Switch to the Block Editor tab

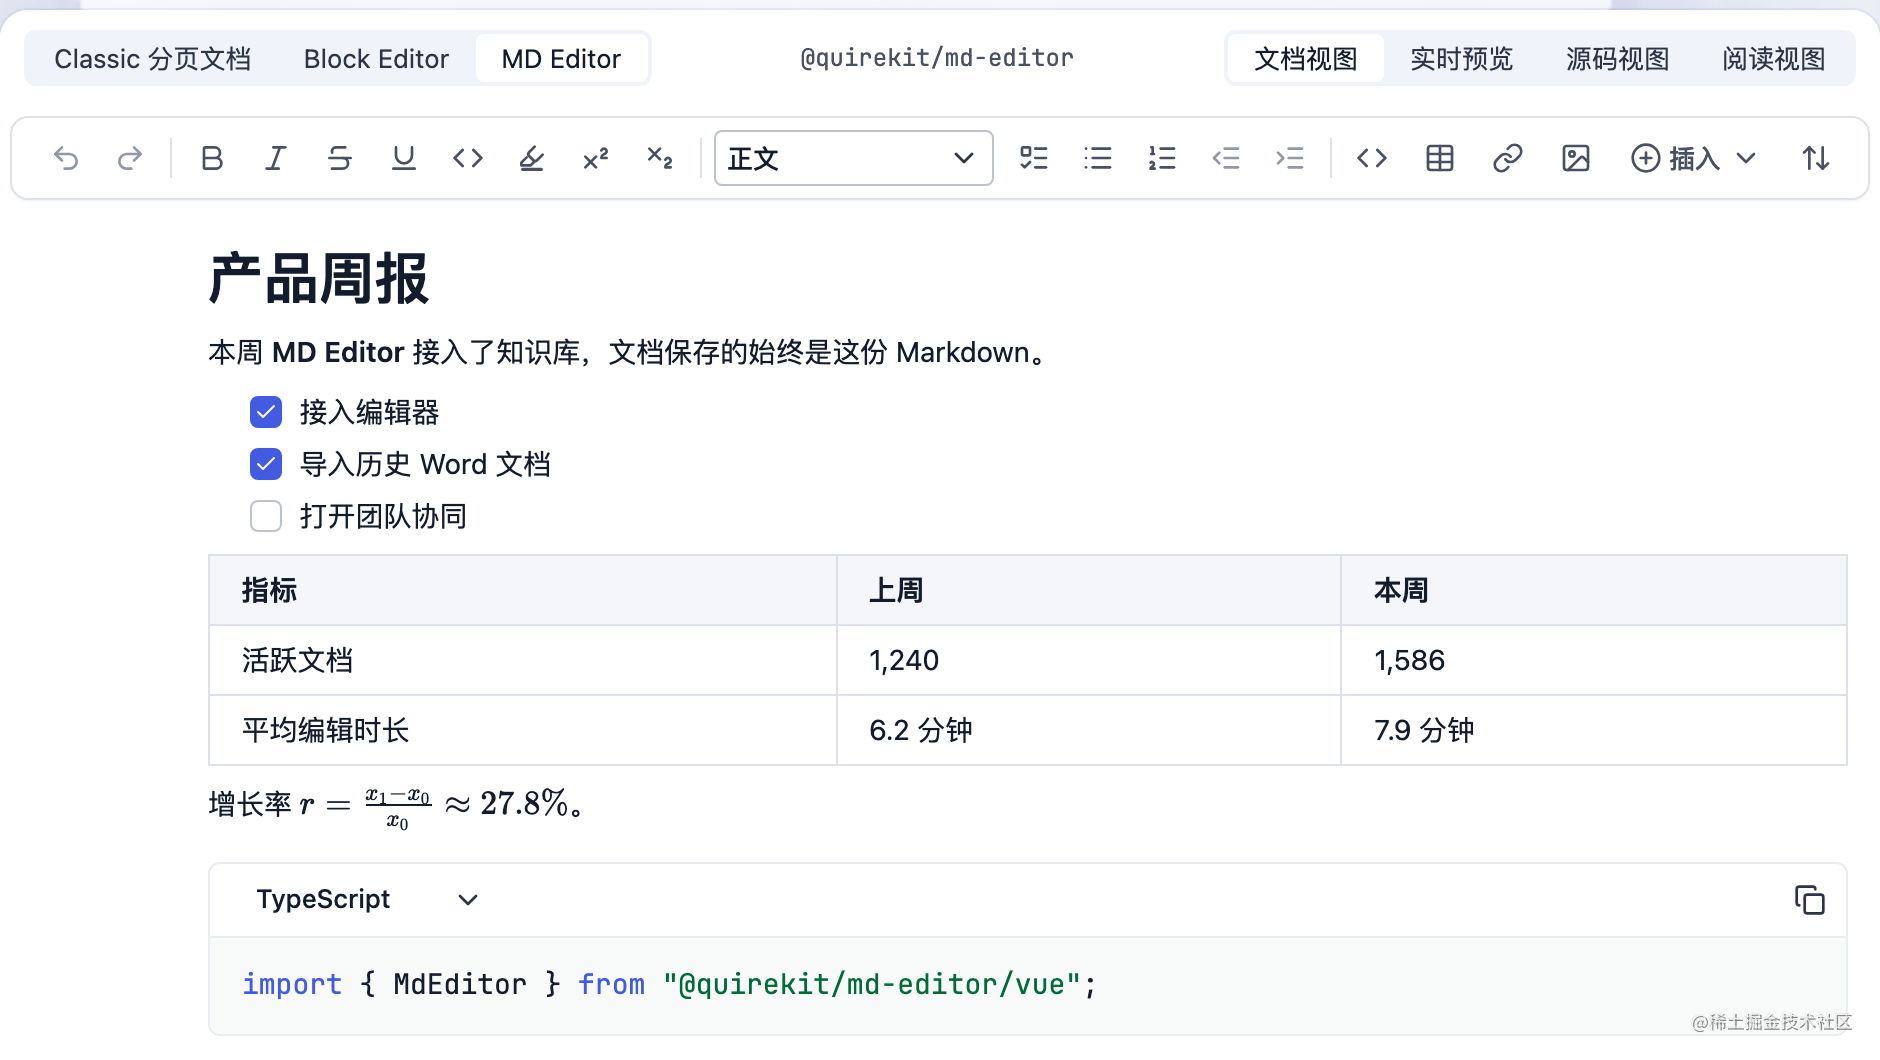(x=376, y=59)
